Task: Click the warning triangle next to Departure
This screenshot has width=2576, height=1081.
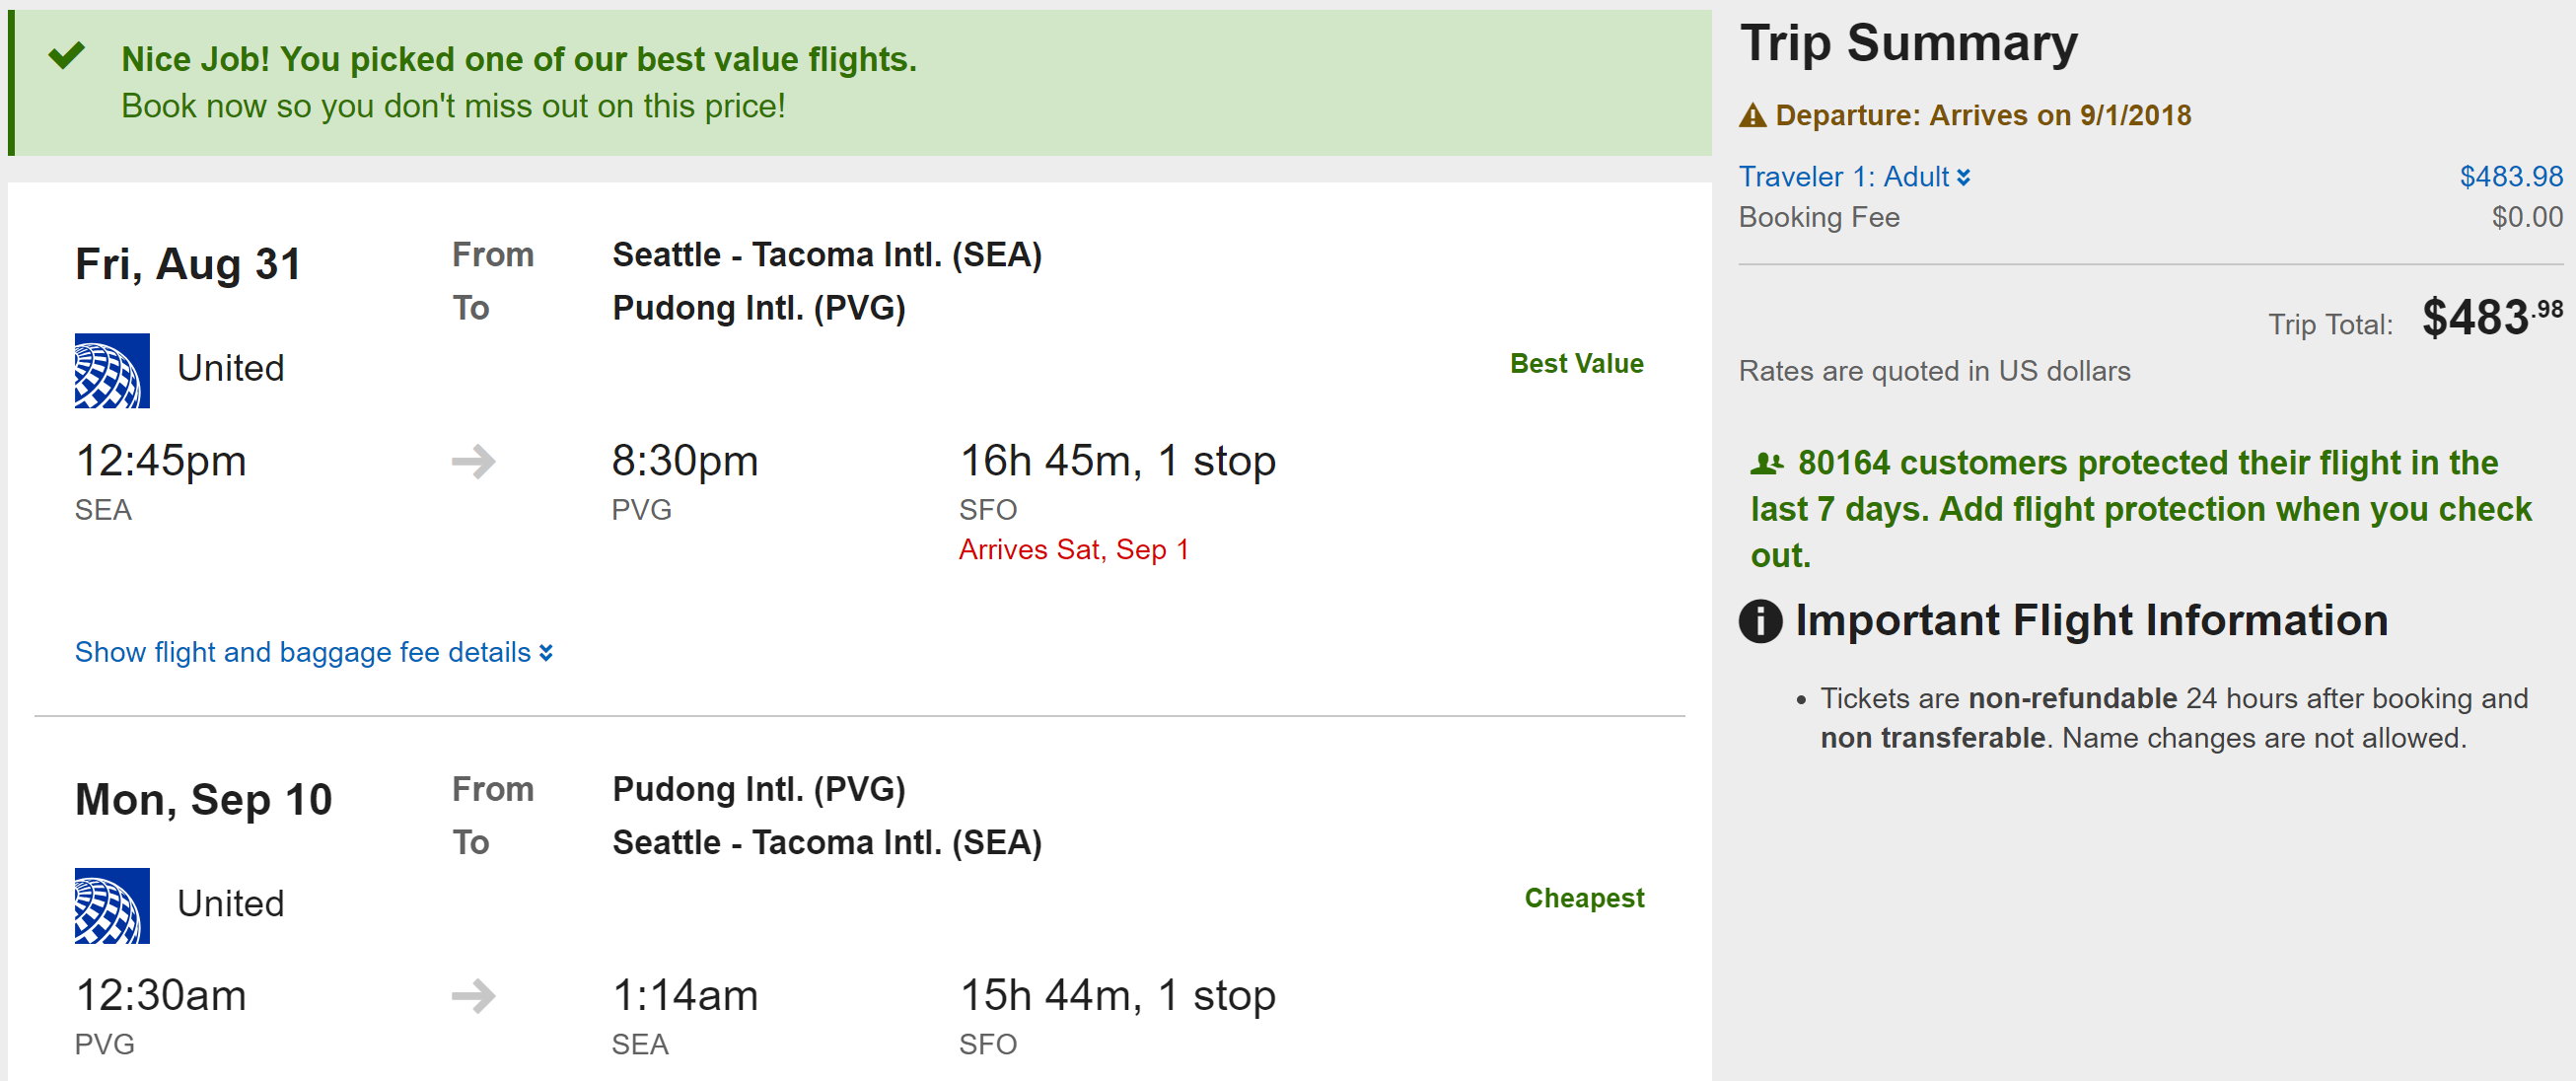Action: [x=1753, y=116]
